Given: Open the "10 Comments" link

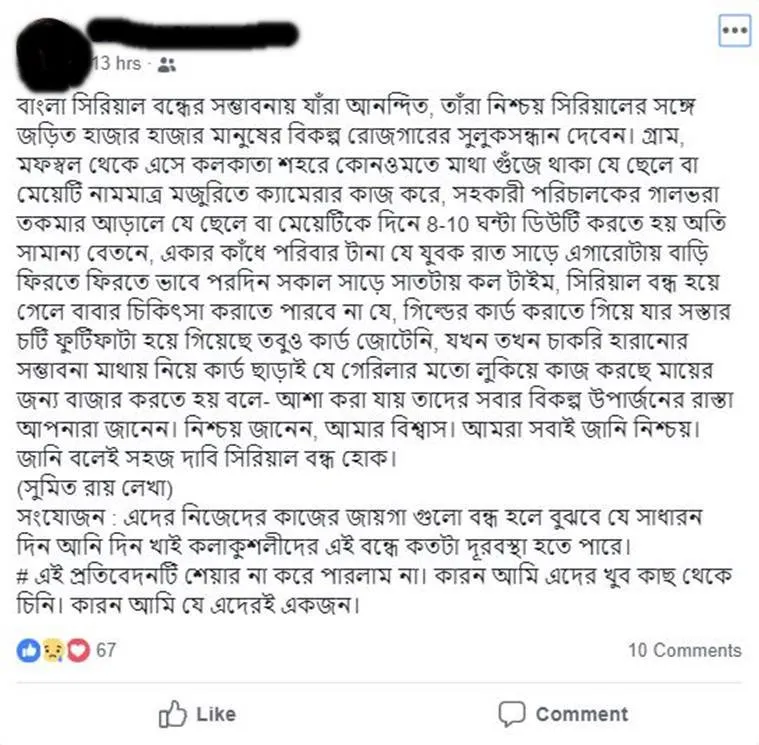Looking at the screenshot, I should 684,650.
